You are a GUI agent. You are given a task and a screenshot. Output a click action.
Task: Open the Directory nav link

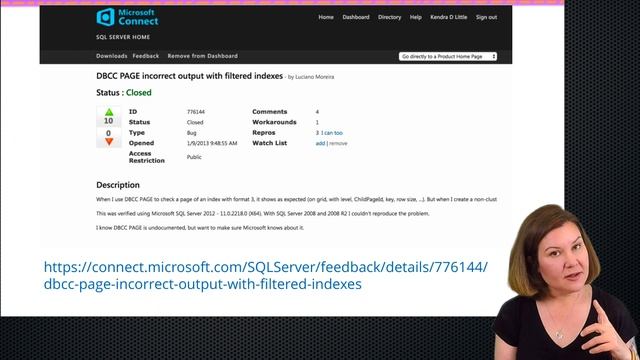pyautogui.click(x=389, y=17)
